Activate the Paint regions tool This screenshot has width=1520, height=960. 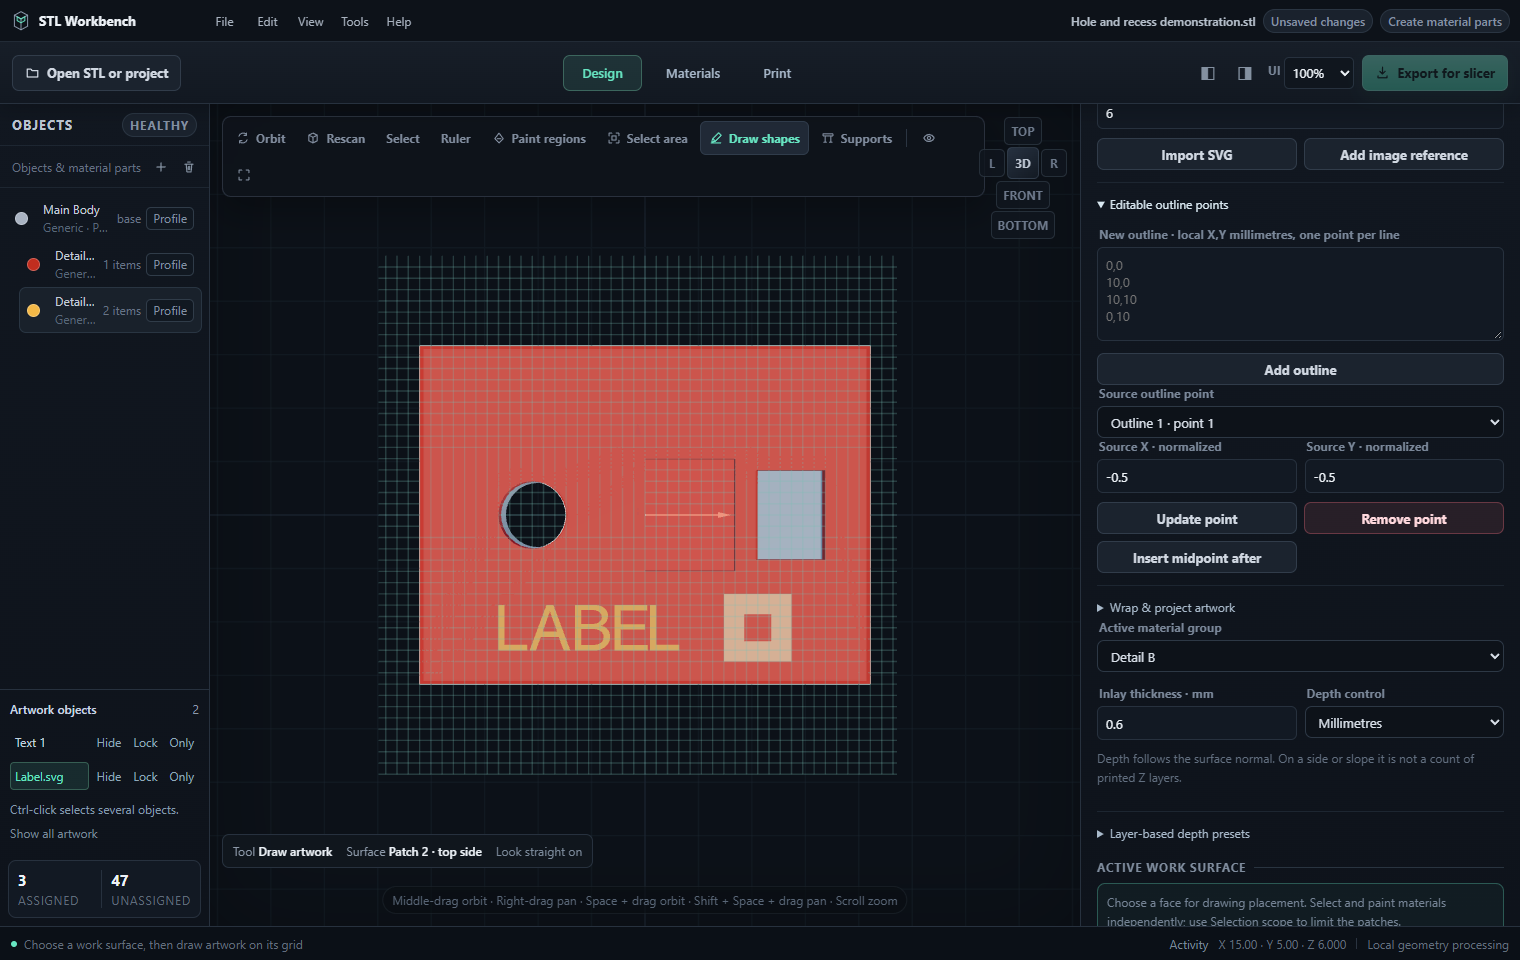coord(540,139)
